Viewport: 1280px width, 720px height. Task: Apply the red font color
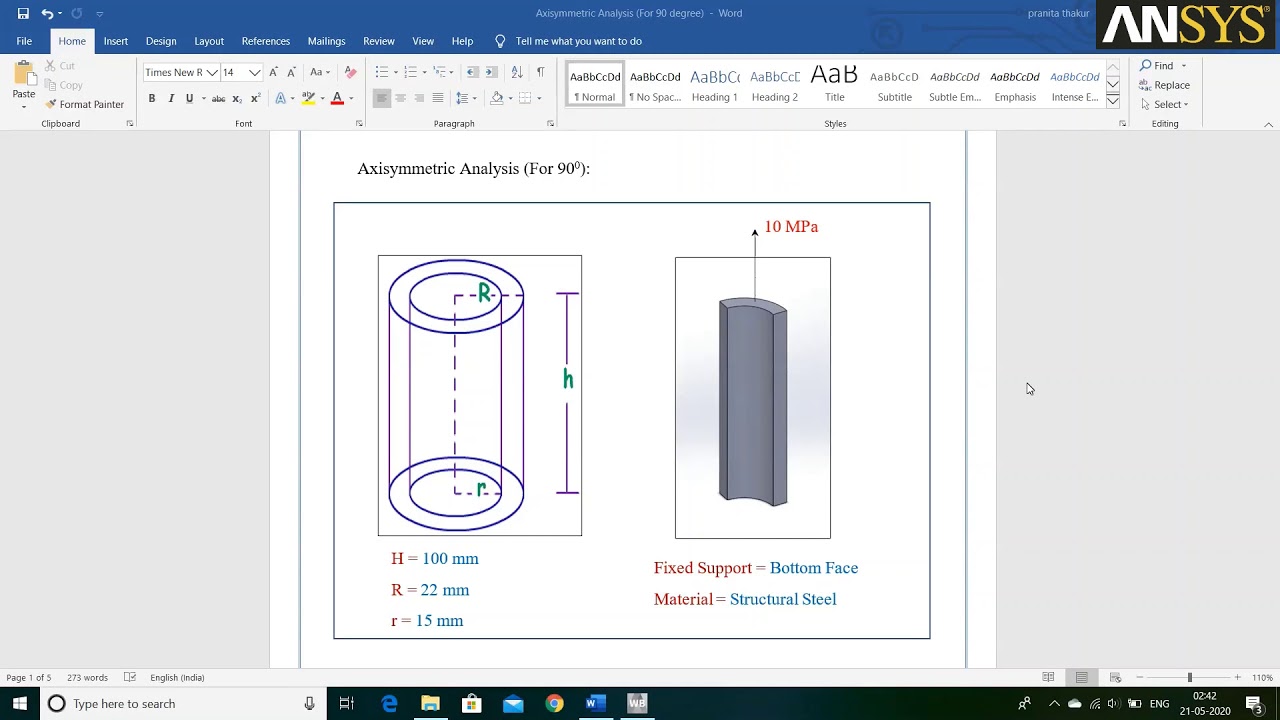click(337, 98)
